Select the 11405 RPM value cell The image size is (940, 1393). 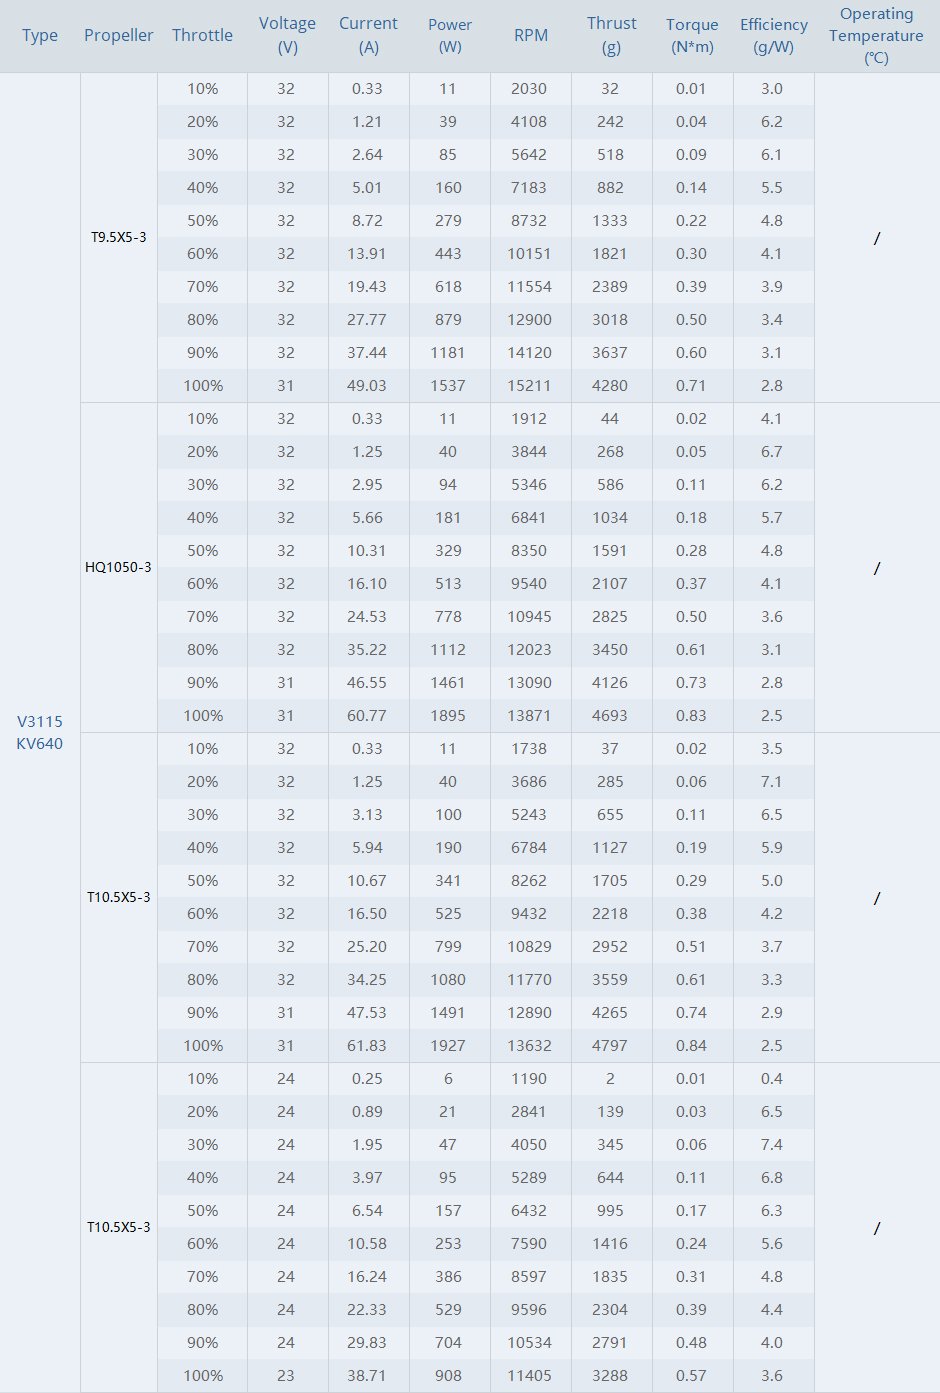(529, 1375)
